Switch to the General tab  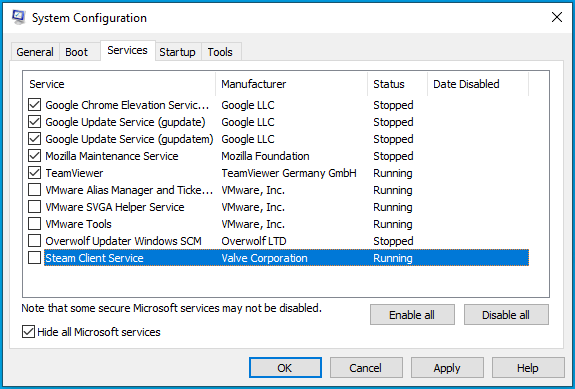pos(35,52)
